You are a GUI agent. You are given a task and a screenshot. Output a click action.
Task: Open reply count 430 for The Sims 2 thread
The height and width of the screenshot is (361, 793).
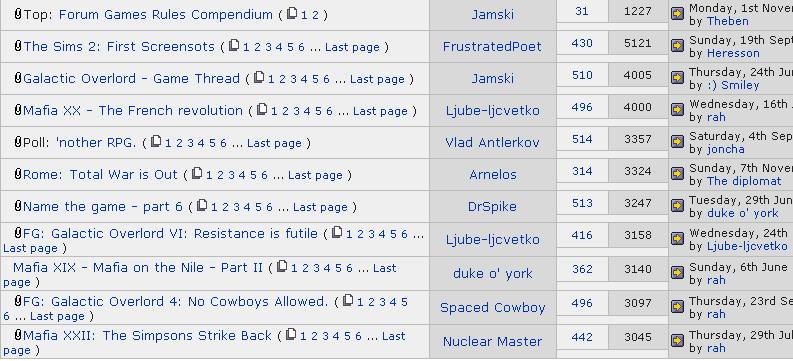pyautogui.click(x=582, y=43)
